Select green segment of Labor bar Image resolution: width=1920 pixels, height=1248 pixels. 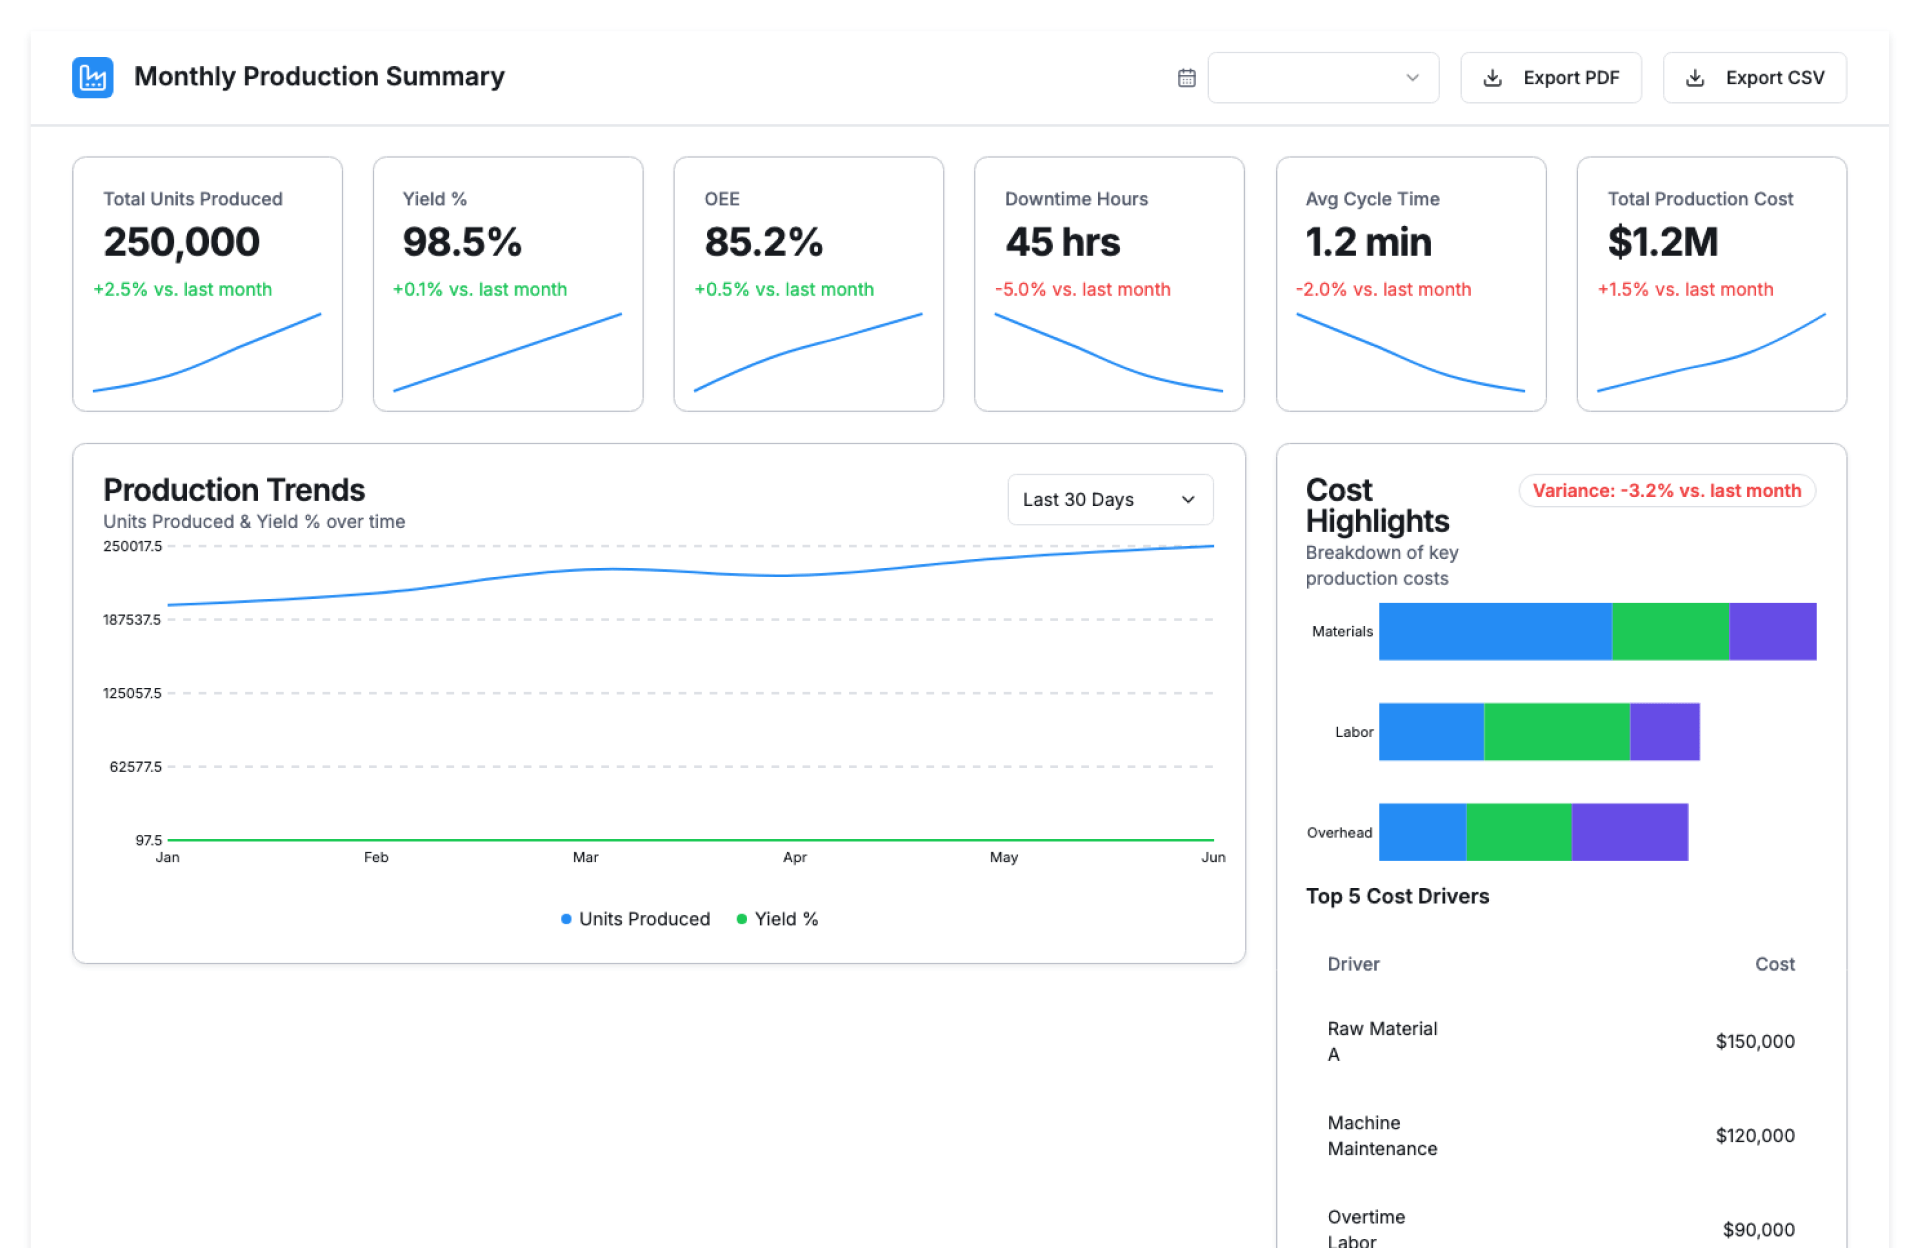pyautogui.click(x=1556, y=731)
